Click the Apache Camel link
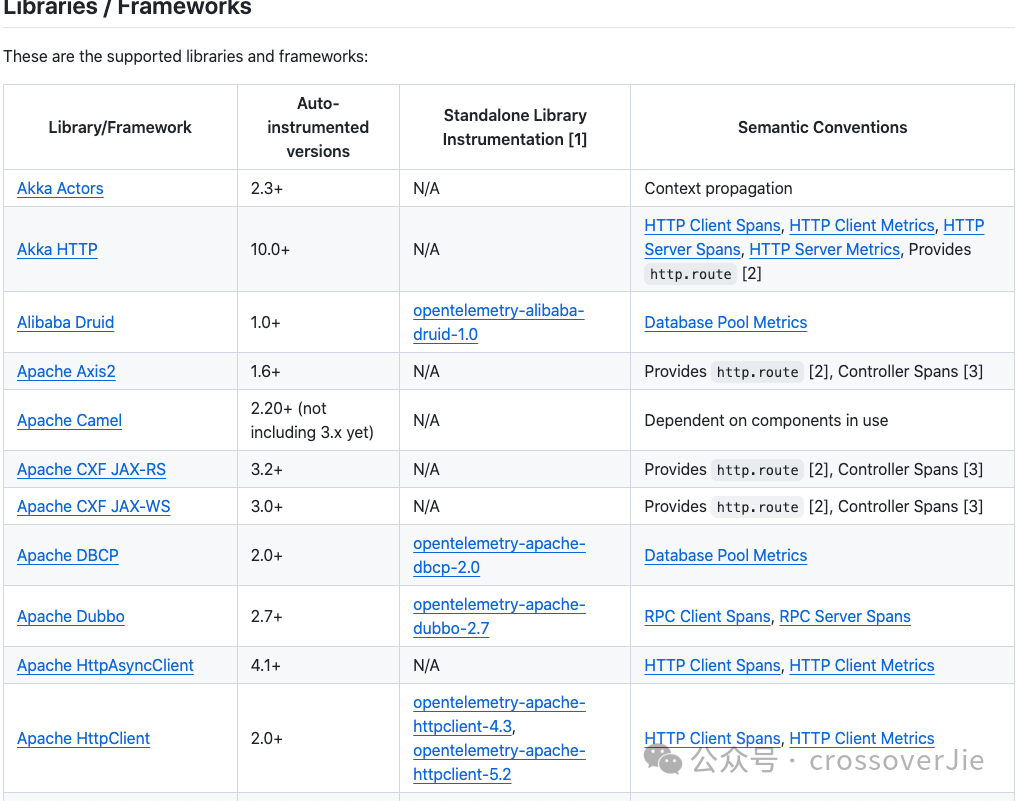Screen dimensions: 1017x801 (x=69, y=420)
